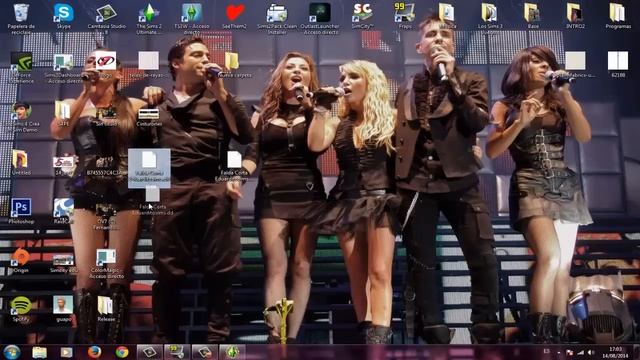
Task: Select the Spotify desktop shortcut
Action: 21,309
